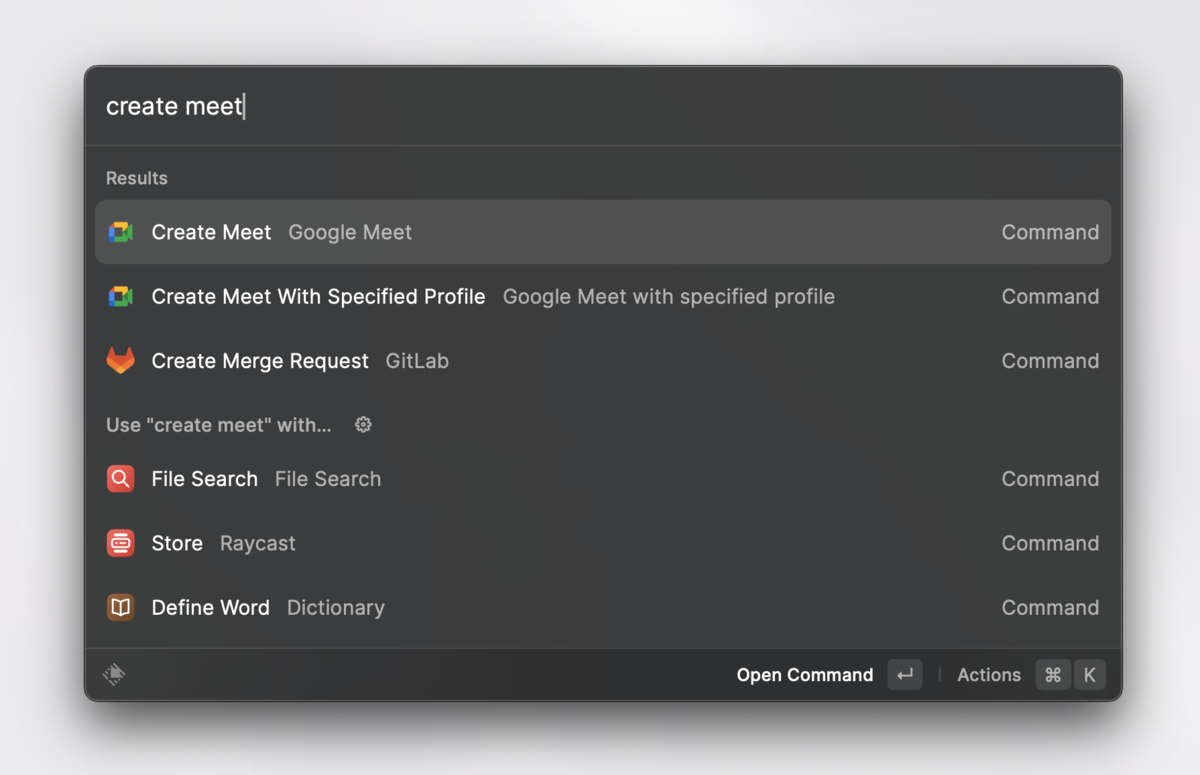Select the Create Meet command row
This screenshot has width=1200, height=775.
[603, 232]
